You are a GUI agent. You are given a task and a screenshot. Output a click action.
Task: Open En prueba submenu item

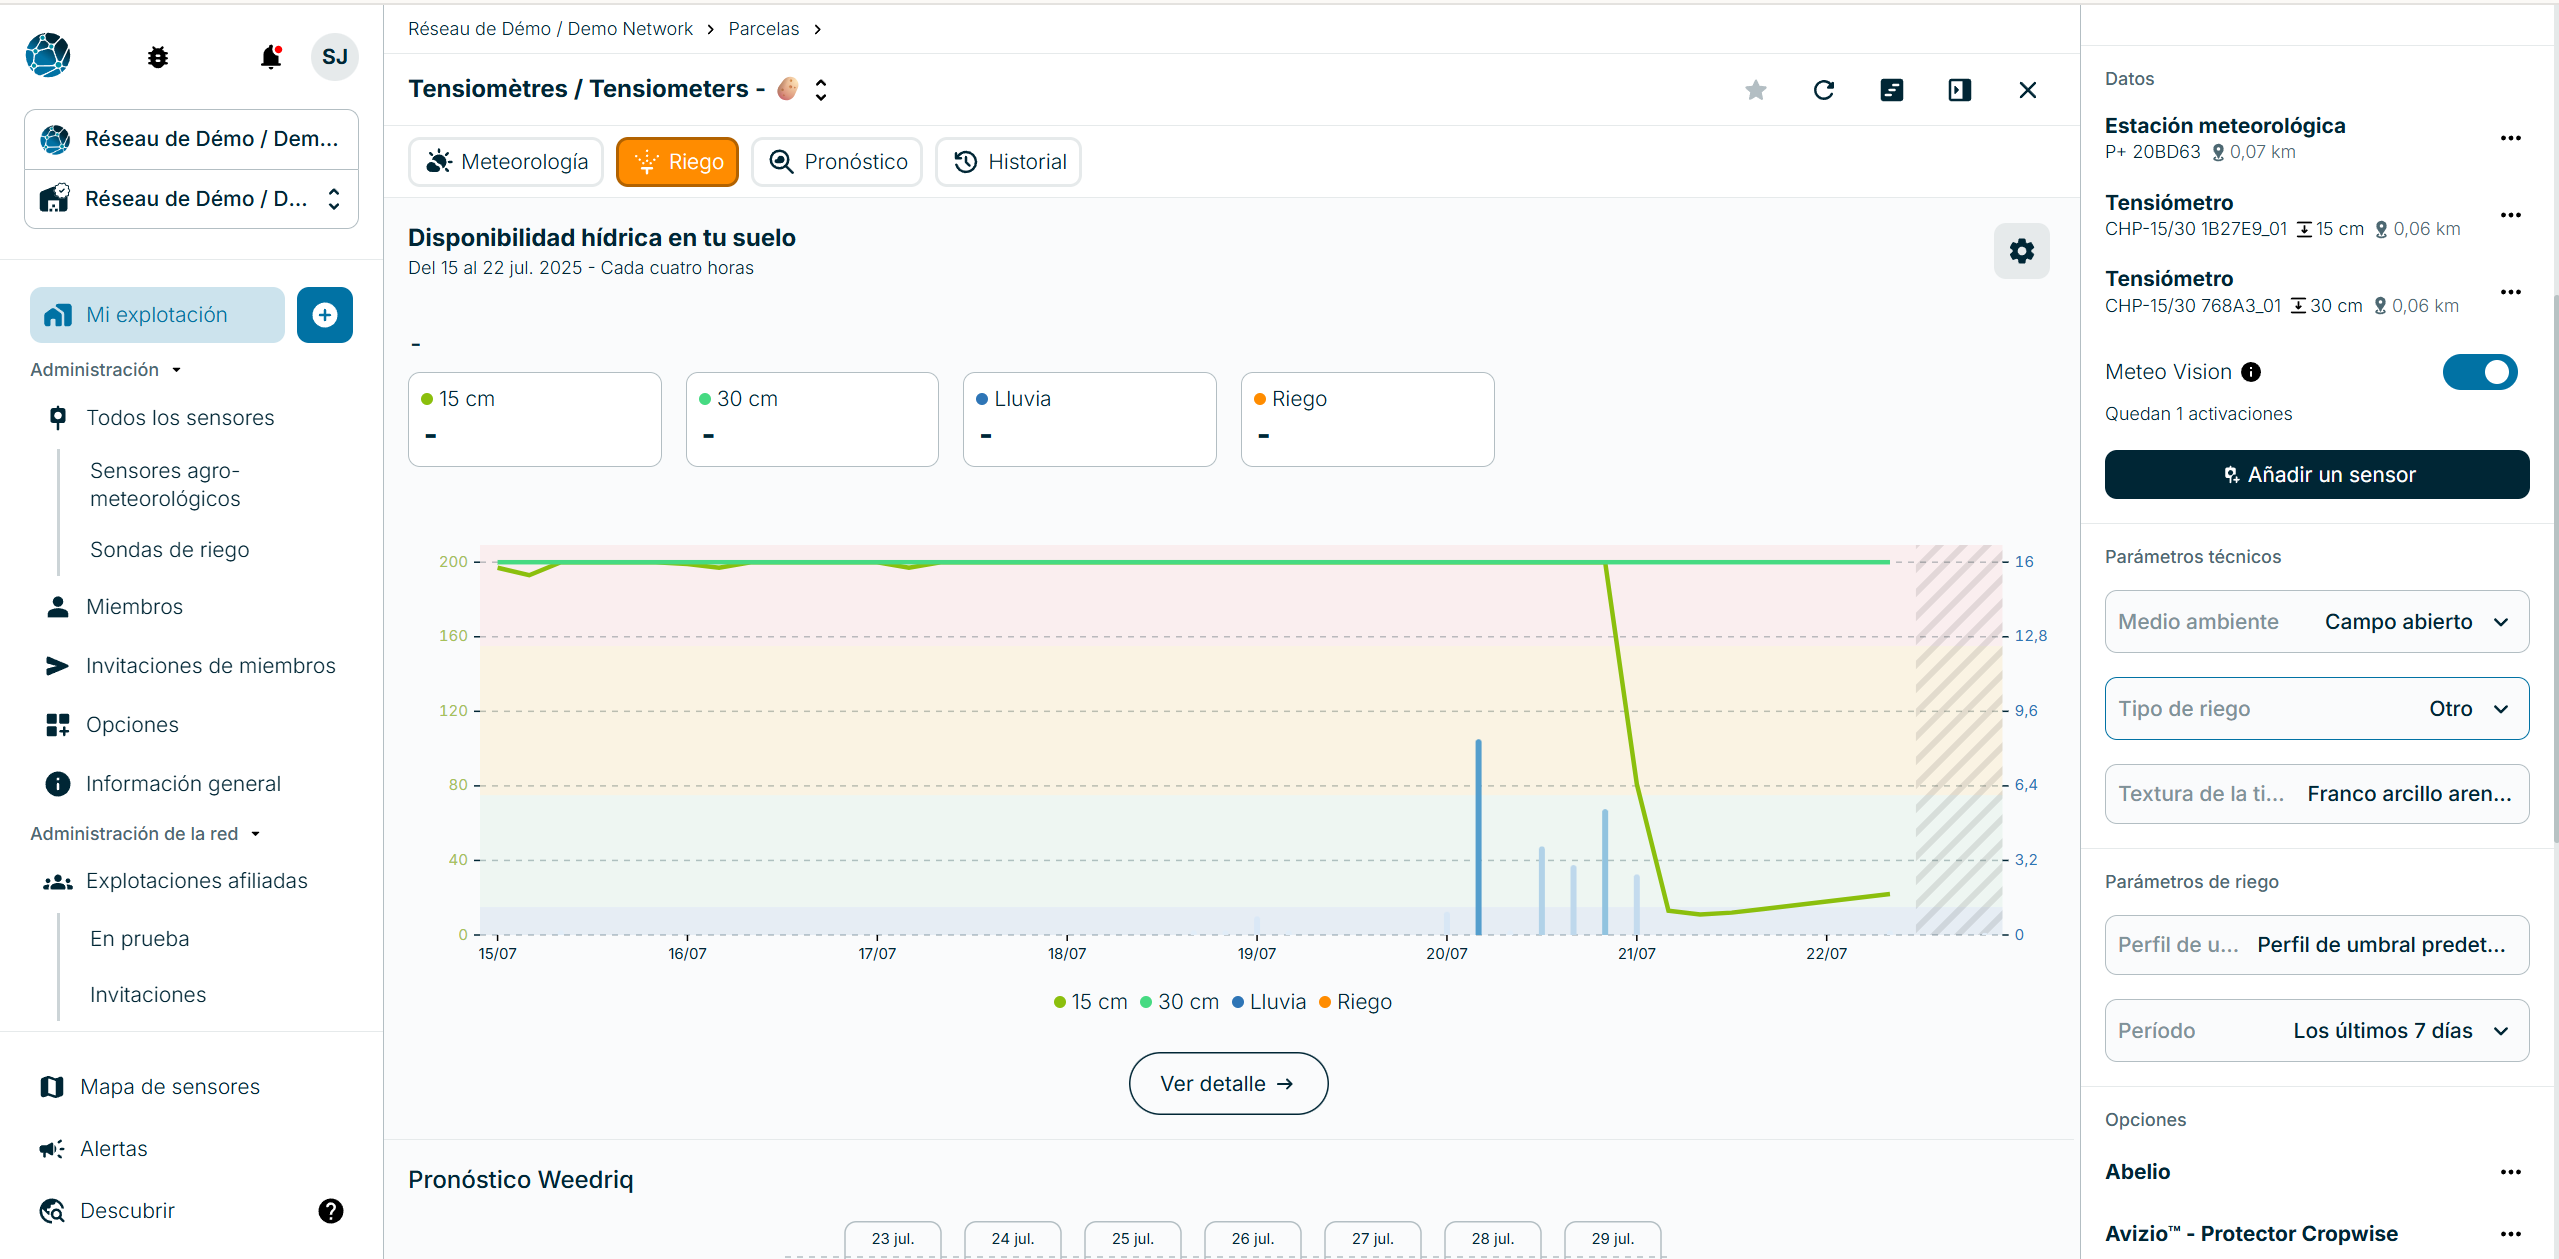pos(140,939)
